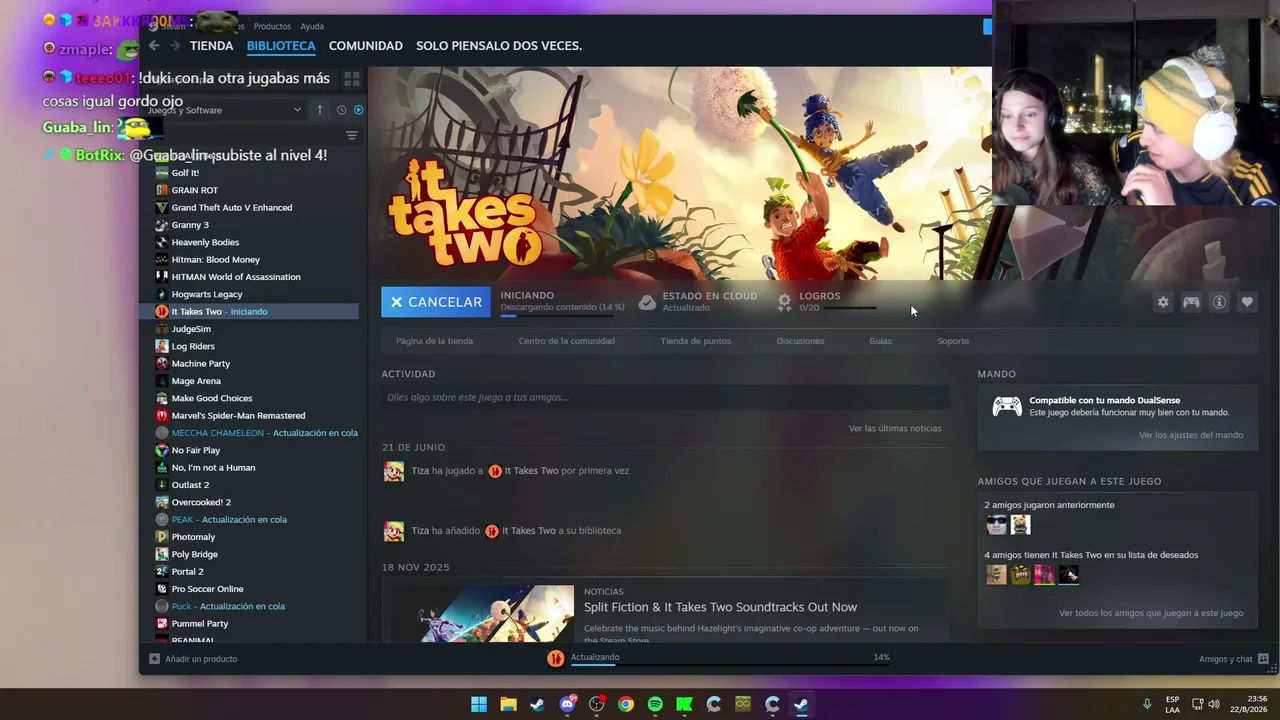Open Centro de la comunidad link
The width and height of the screenshot is (1280, 720).
(x=566, y=341)
